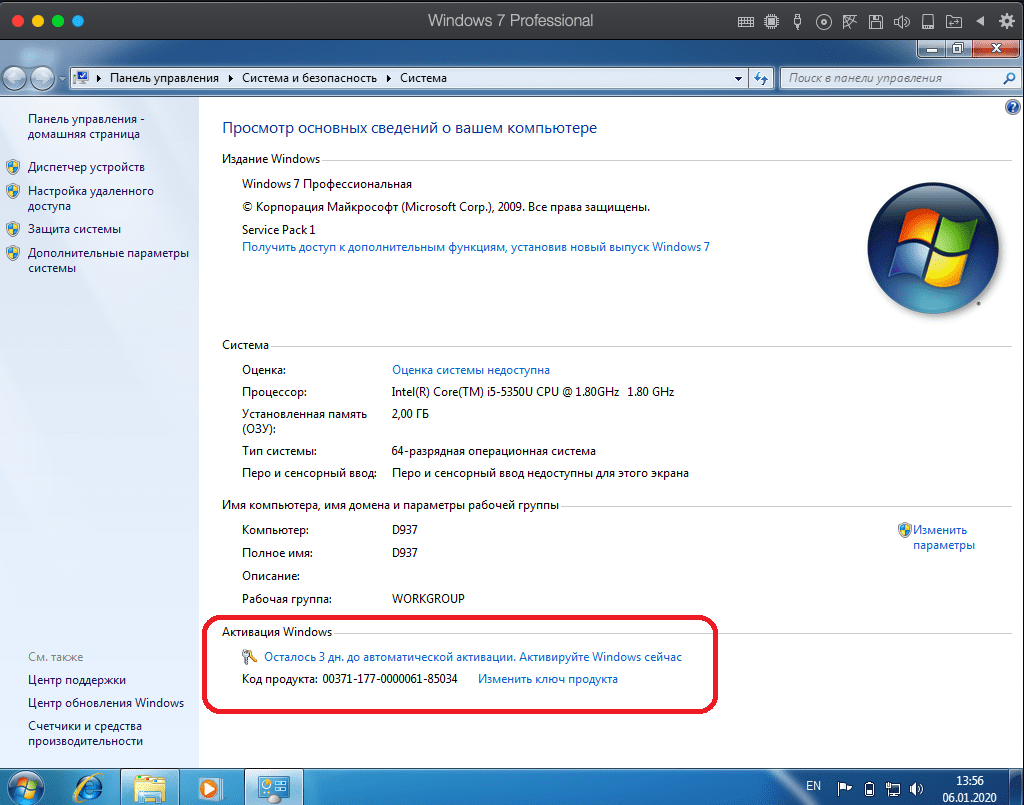This screenshot has width=1024, height=805.
Task: Click network tray icon
Action: pos(893,789)
